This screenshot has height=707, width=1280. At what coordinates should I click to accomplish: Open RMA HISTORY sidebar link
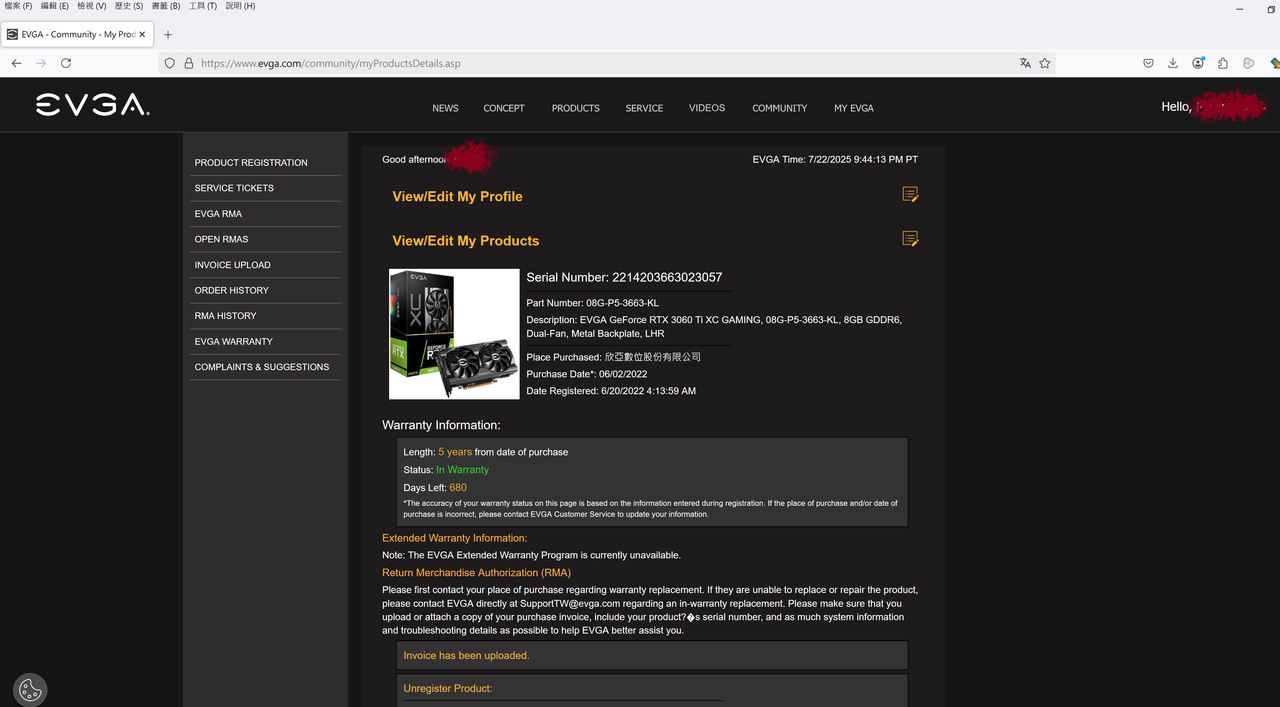225,316
